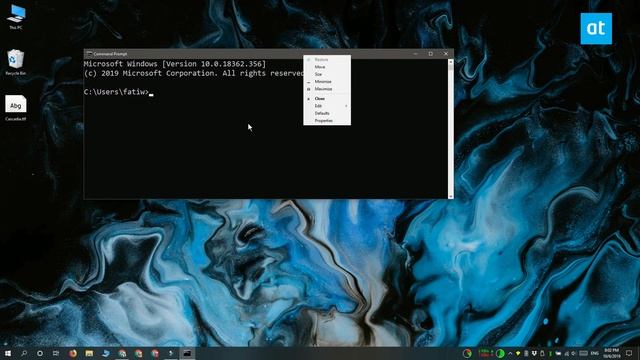This screenshot has width=640, height=360.
Task: Open the This PC desktop icon
Action: pos(16,16)
